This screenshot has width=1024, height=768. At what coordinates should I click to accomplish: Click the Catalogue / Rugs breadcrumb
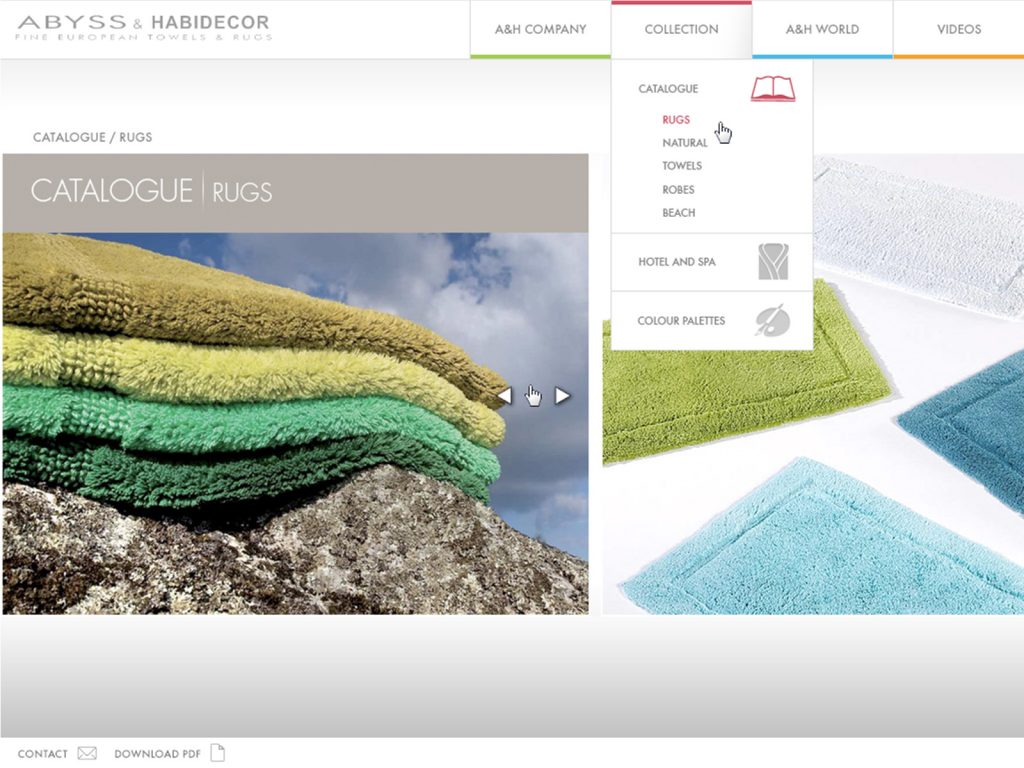click(92, 137)
